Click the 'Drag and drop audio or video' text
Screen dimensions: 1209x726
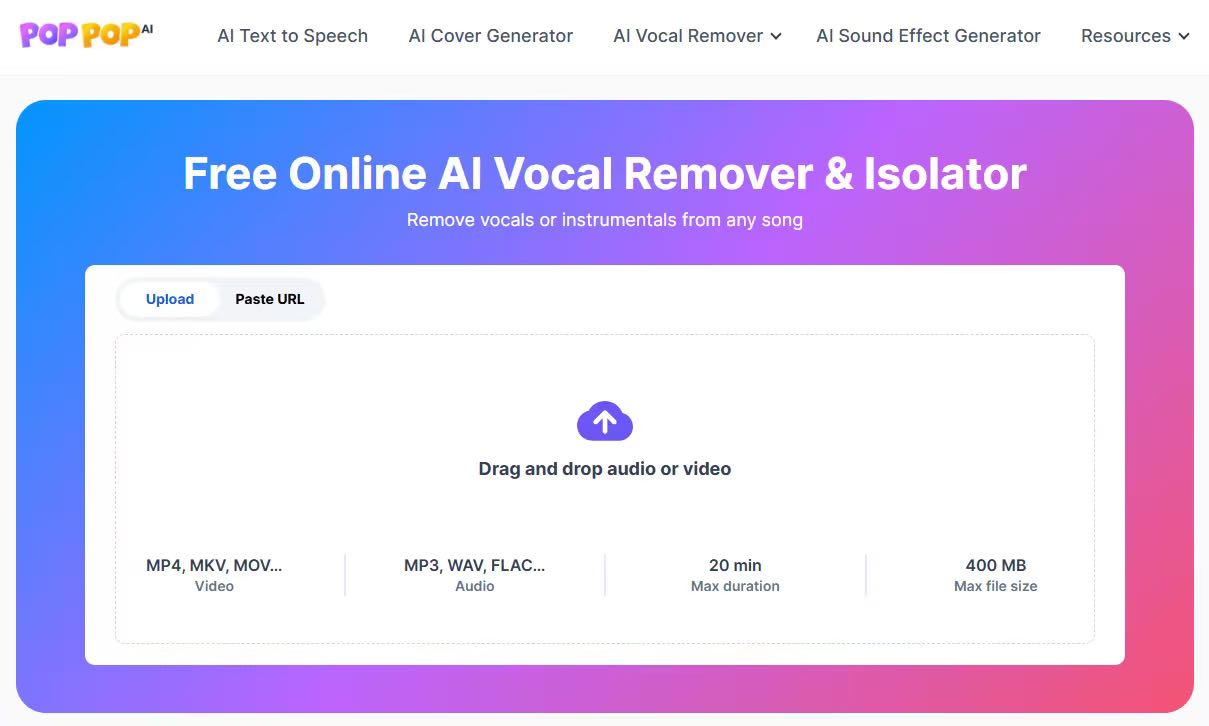[604, 469]
